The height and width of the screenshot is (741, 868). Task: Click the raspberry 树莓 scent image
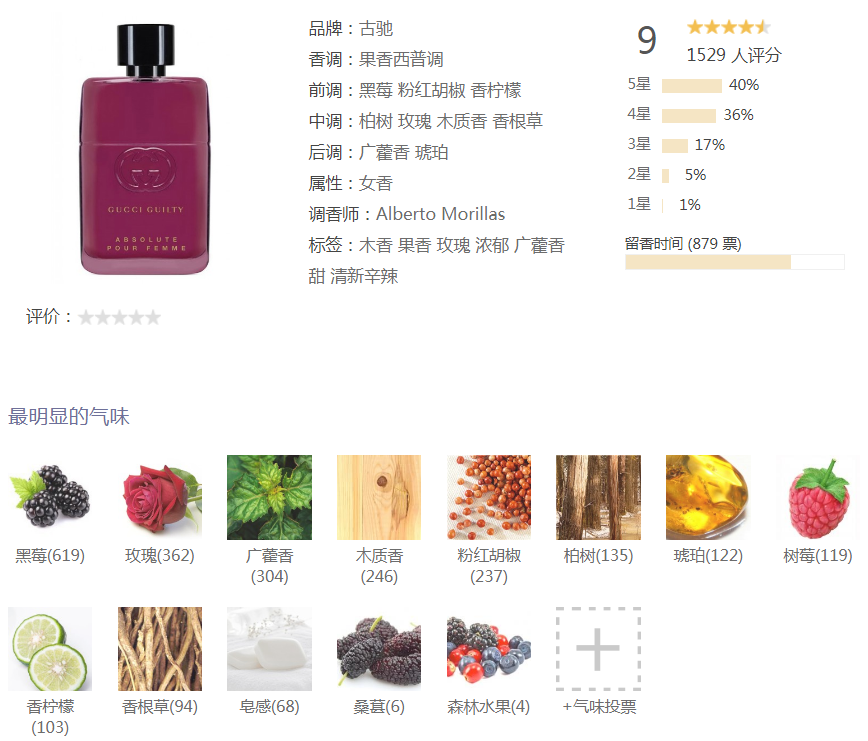pos(818,497)
